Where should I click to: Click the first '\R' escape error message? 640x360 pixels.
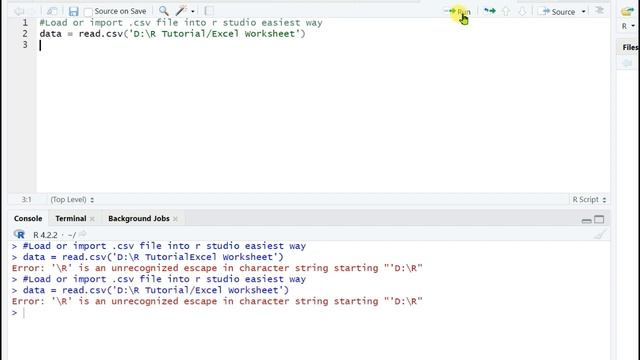(217, 268)
